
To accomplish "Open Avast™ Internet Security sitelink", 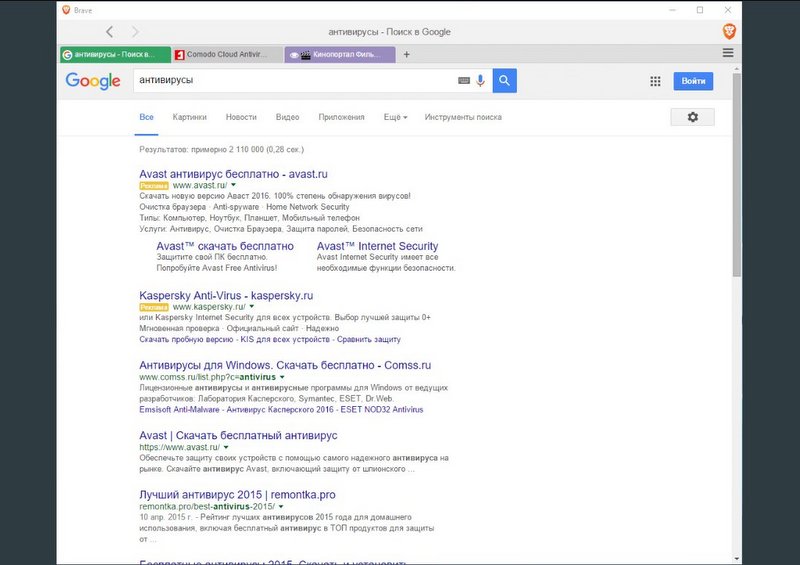I will click(x=378, y=246).
